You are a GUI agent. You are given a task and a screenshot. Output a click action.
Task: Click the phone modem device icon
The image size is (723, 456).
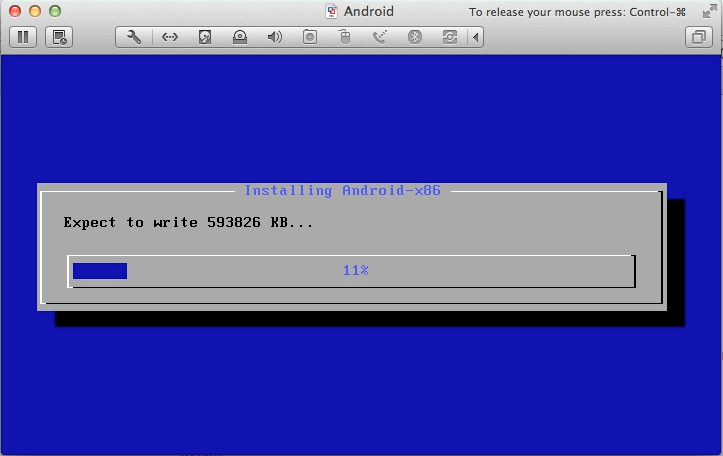click(379, 37)
